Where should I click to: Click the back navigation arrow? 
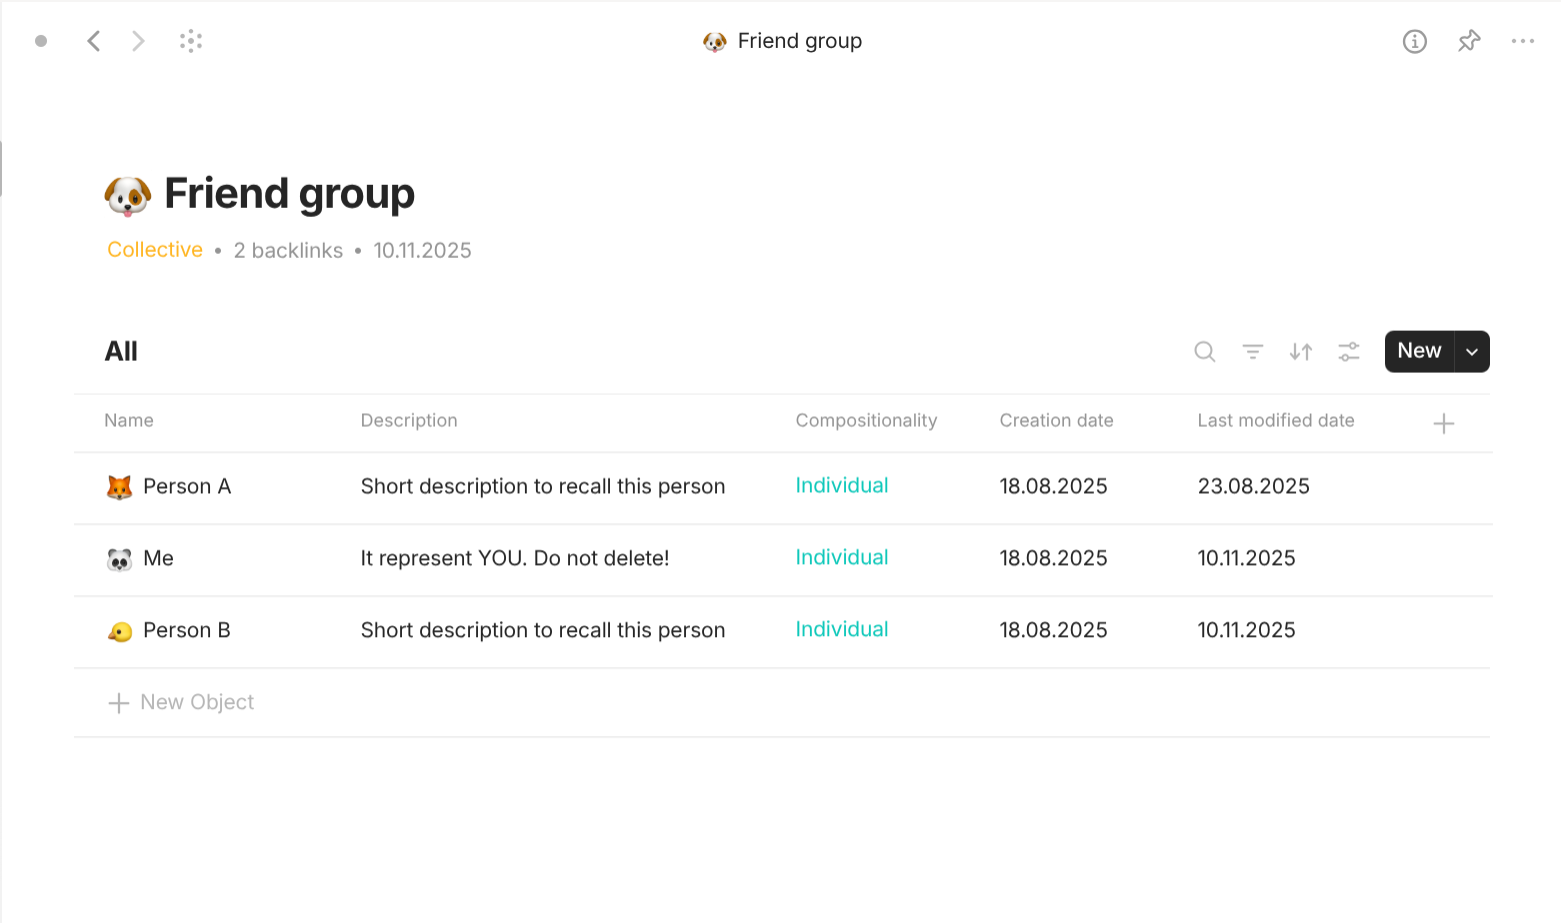point(94,41)
